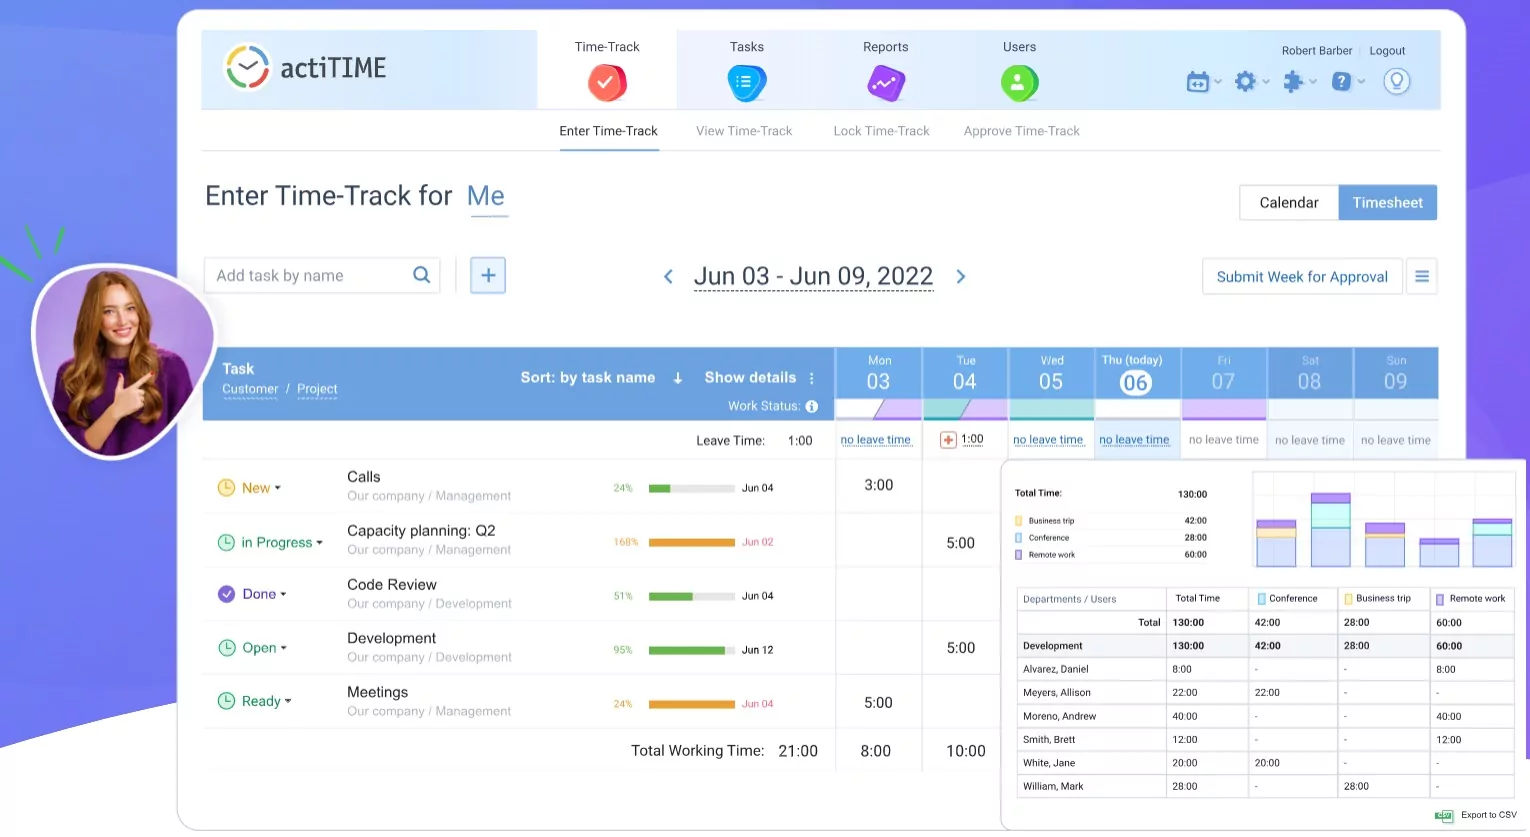Click Monday's no leave time link
The width and height of the screenshot is (1530, 837).
click(x=876, y=440)
